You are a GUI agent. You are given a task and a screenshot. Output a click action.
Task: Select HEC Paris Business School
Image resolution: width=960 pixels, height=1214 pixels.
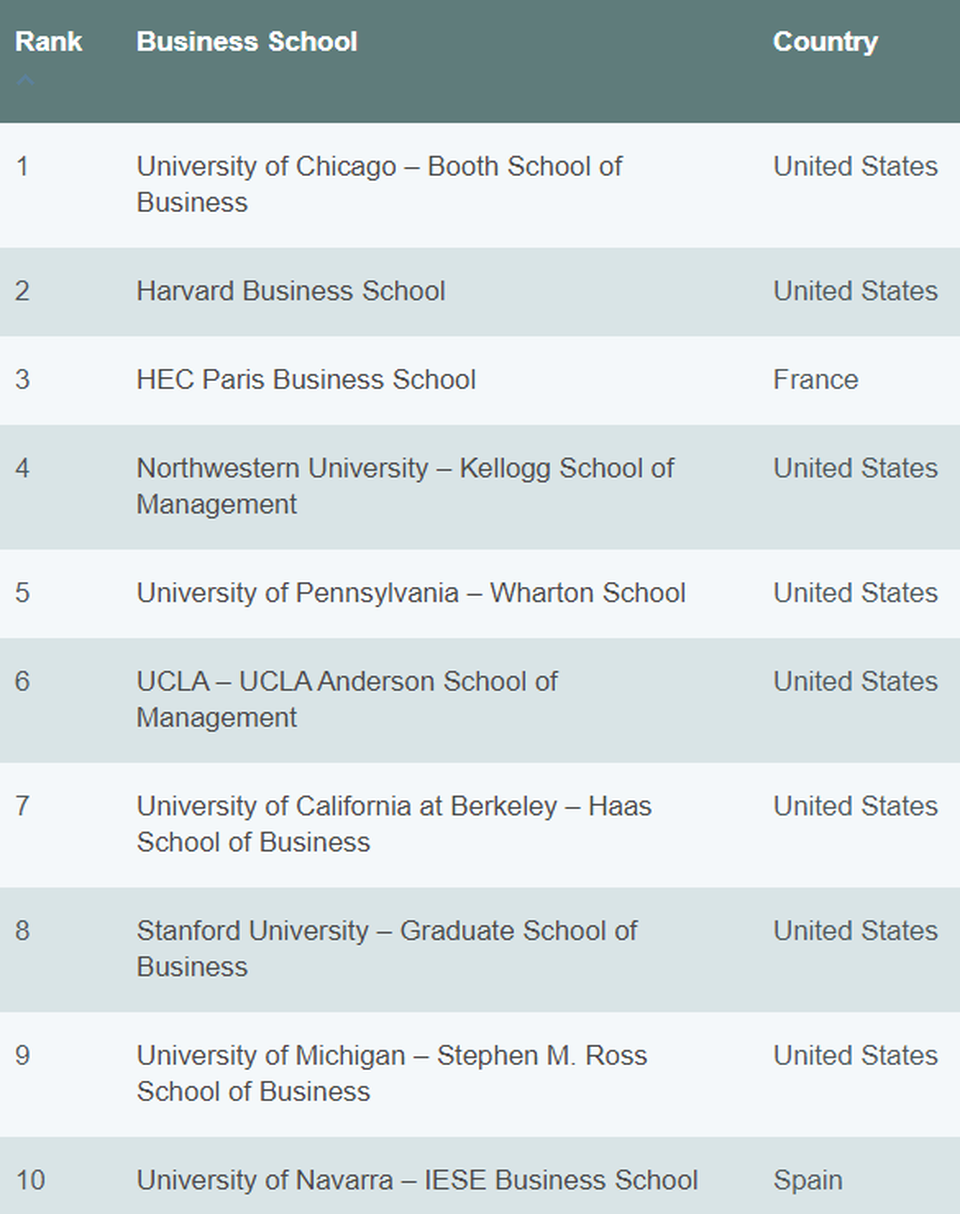(x=306, y=380)
